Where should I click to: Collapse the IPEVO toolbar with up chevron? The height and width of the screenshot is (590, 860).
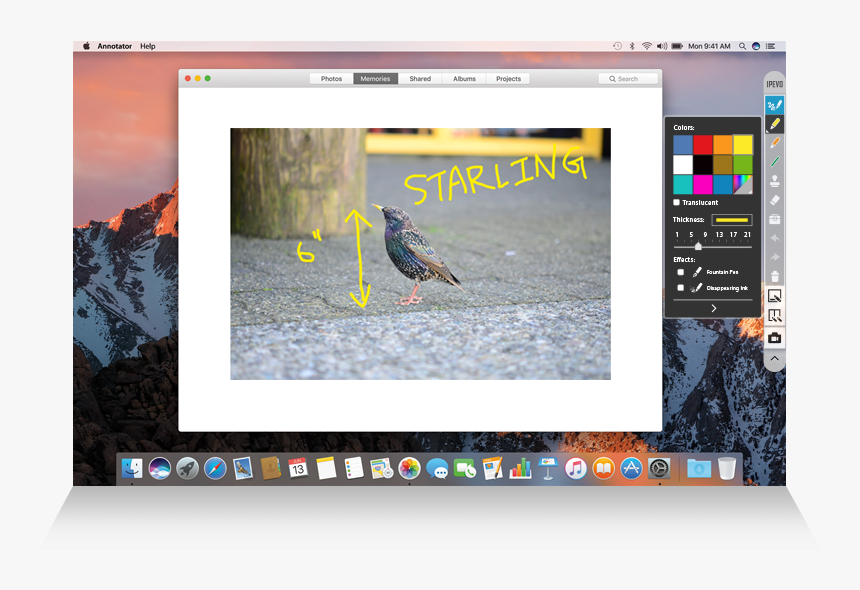pos(774,359)
